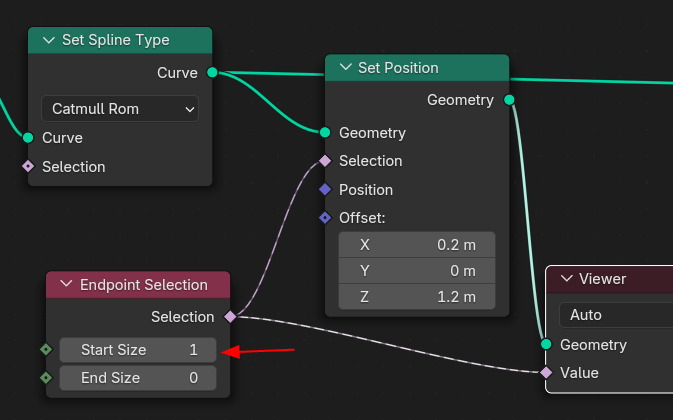Click the Offset: label in Set Position
Screen dimensions: 673x420
point(362,218)
